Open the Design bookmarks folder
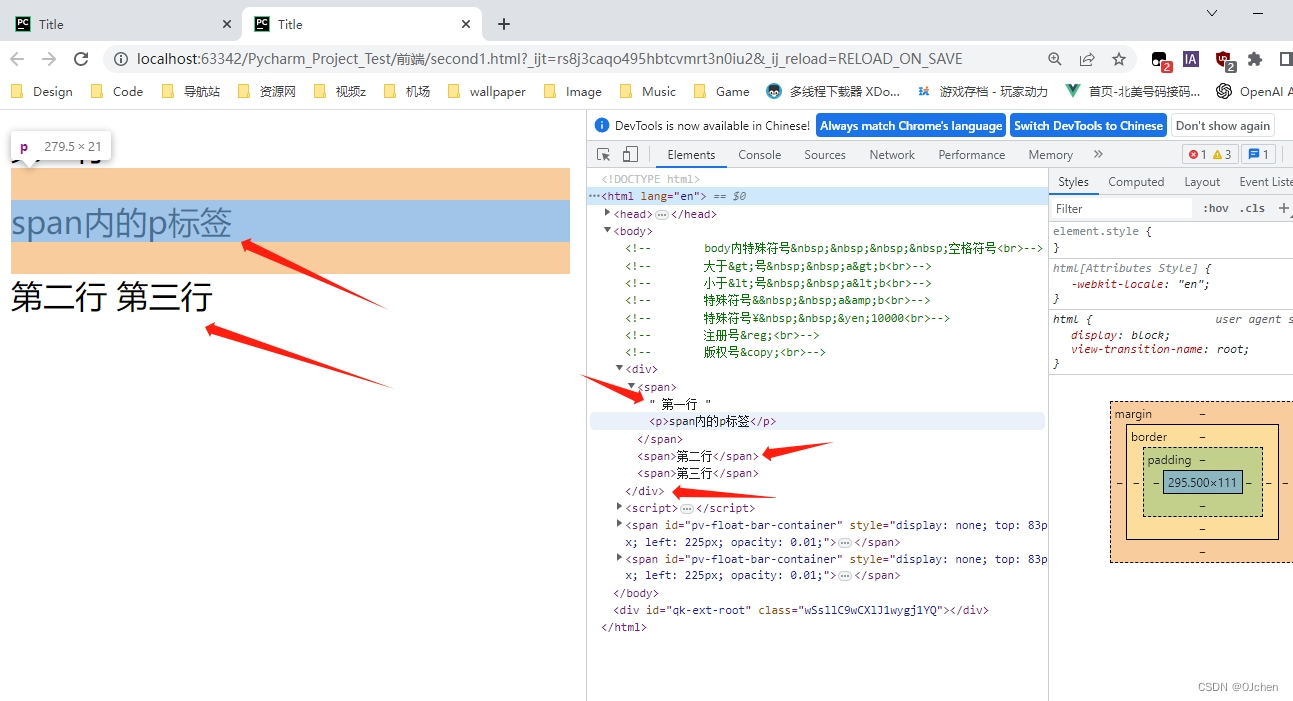The image size is (1293, 701). pos(42,91)
